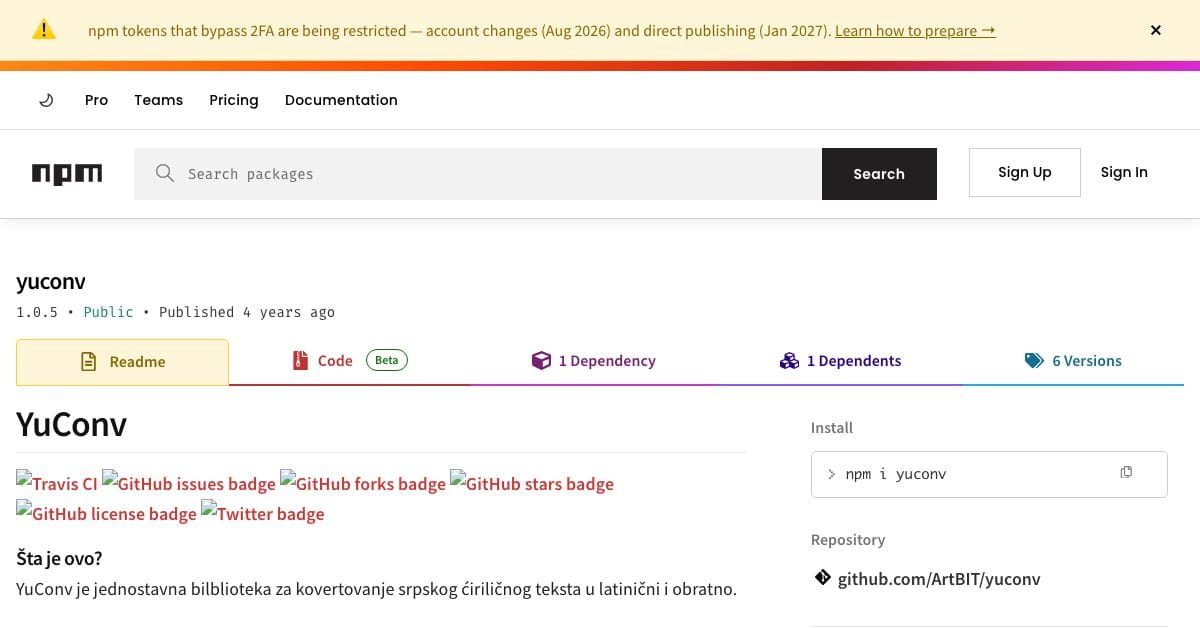Click the magnifying glass search icon
This screenshot has height=628, width=1200.
coord(165,174)
